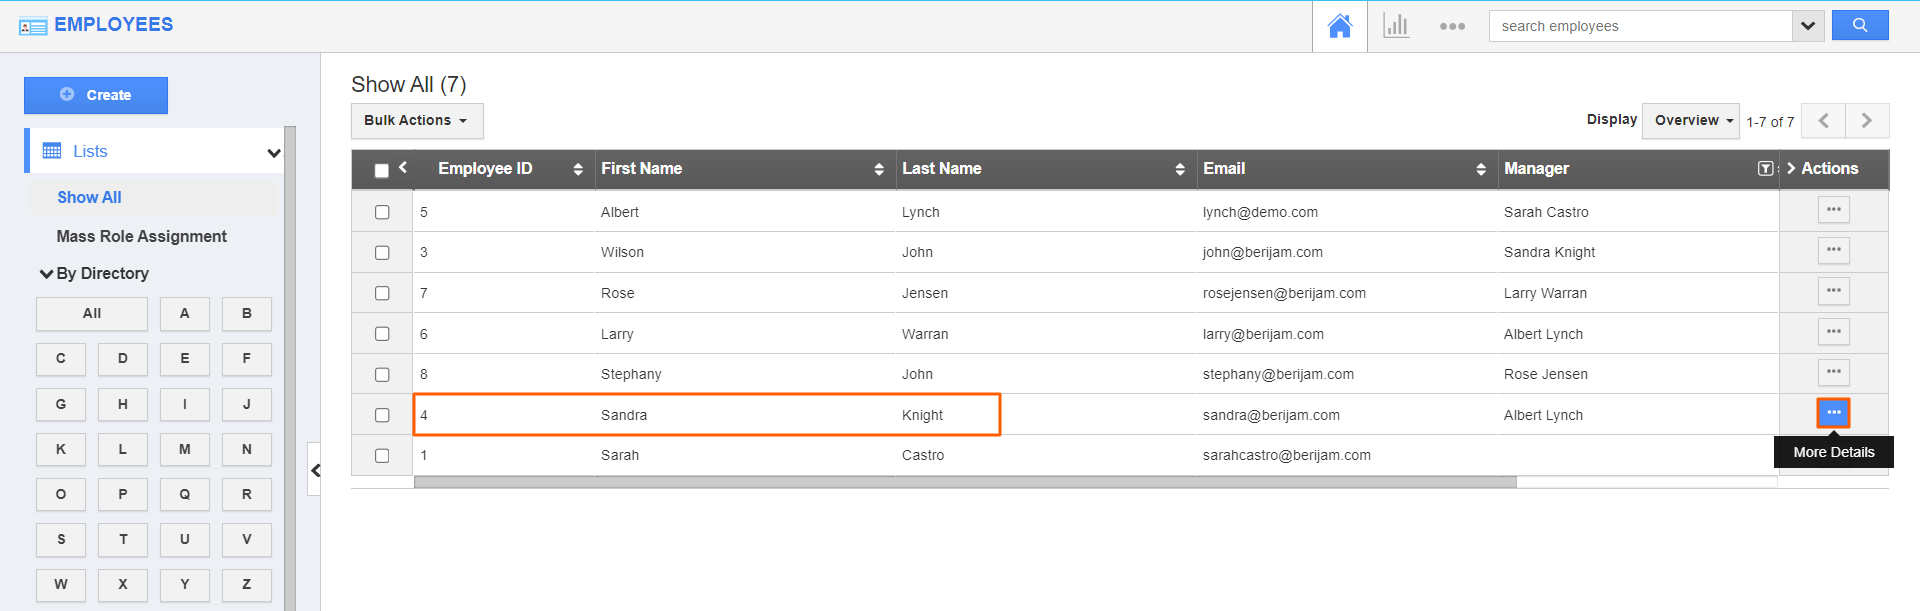Open the three-dot more options in header
Image resolution: width=1920 pixels, height=611 pixels.
1452,27
